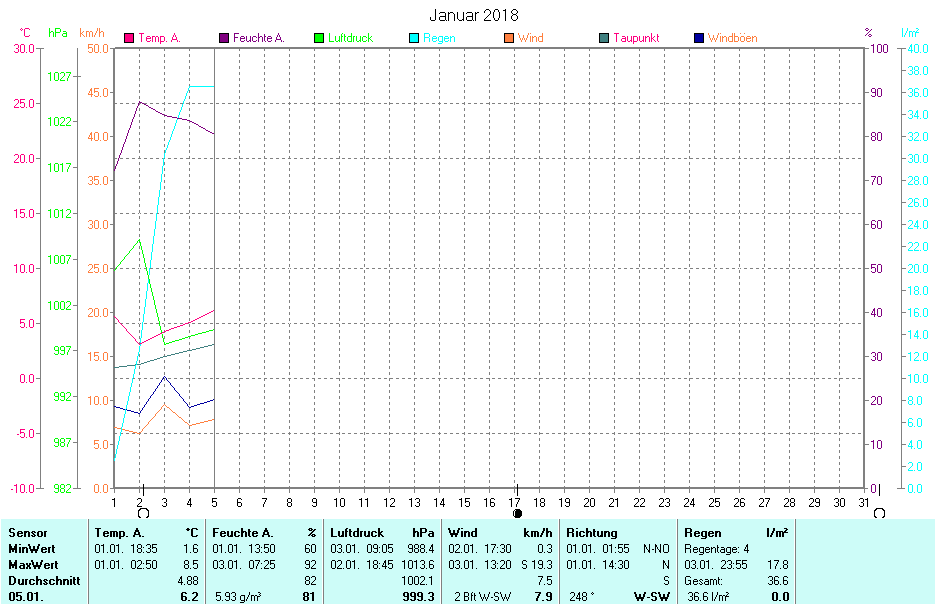Click the dark blue Windböen legend swatch
This screenshot has height=604, width=935.
pos(699,38)
